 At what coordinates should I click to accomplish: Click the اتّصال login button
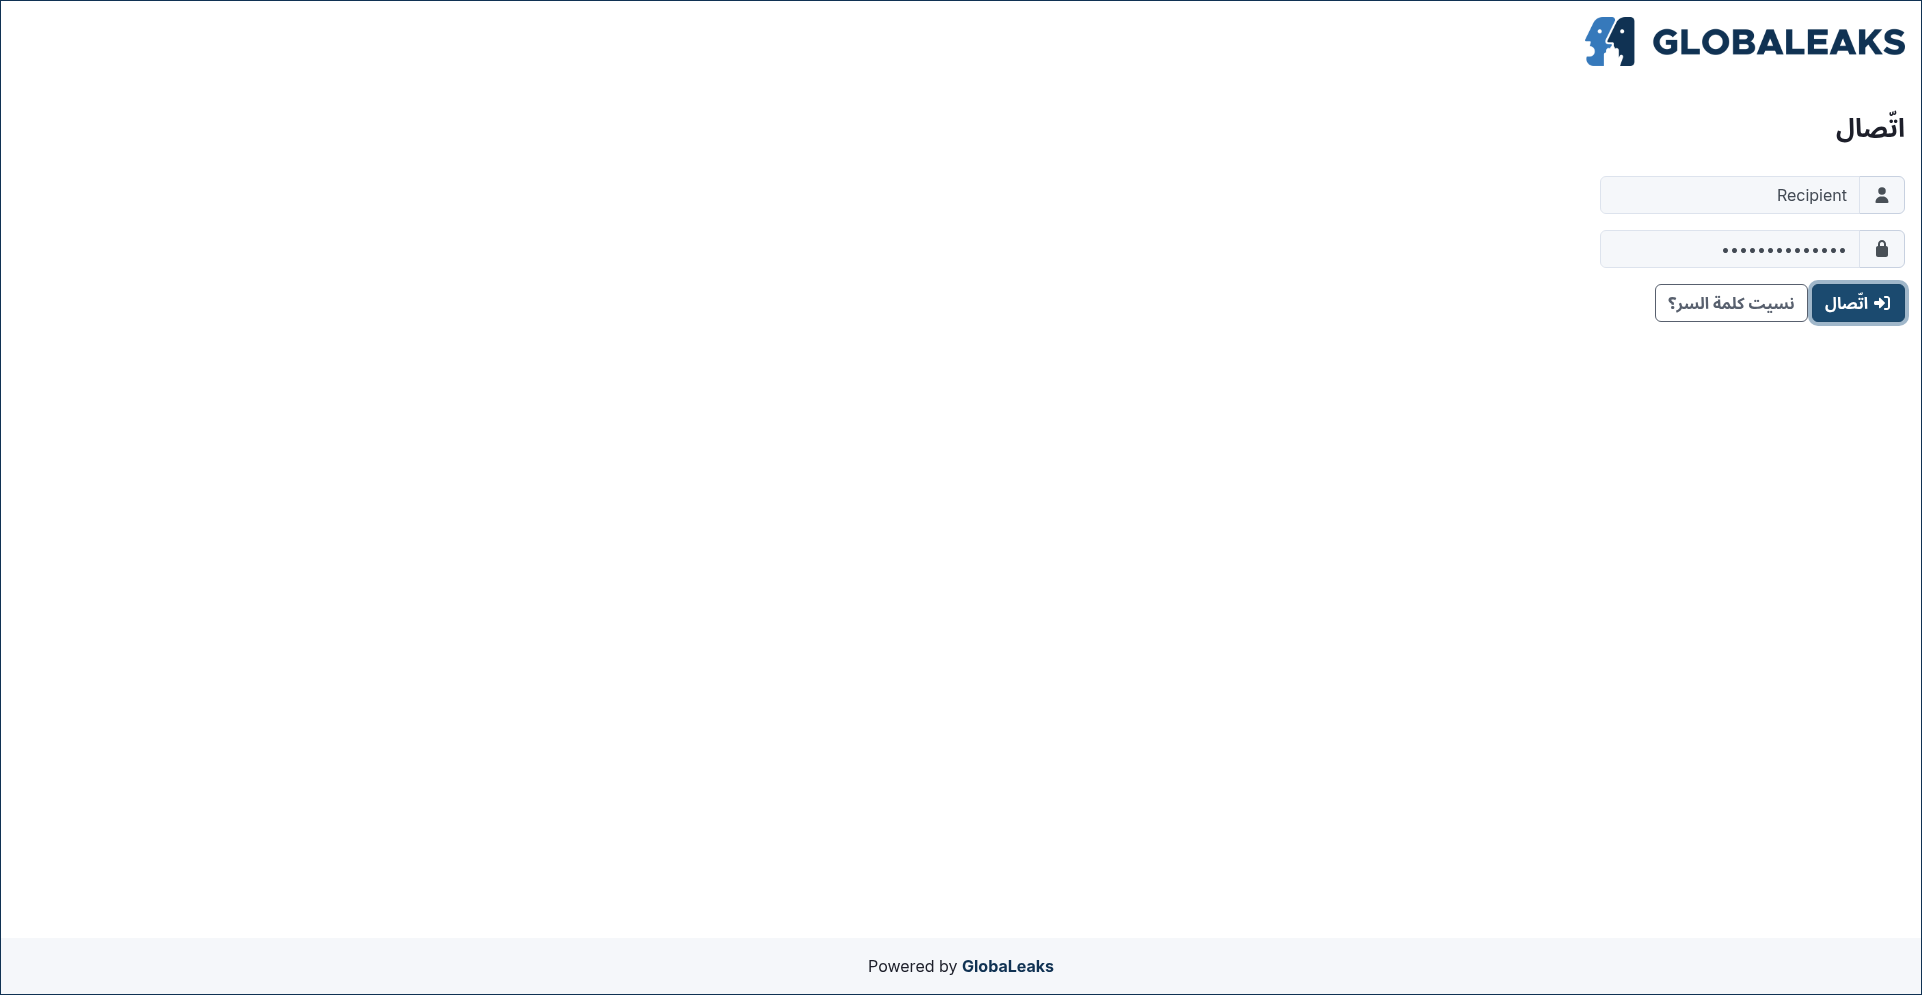[x=1858, y=303]
